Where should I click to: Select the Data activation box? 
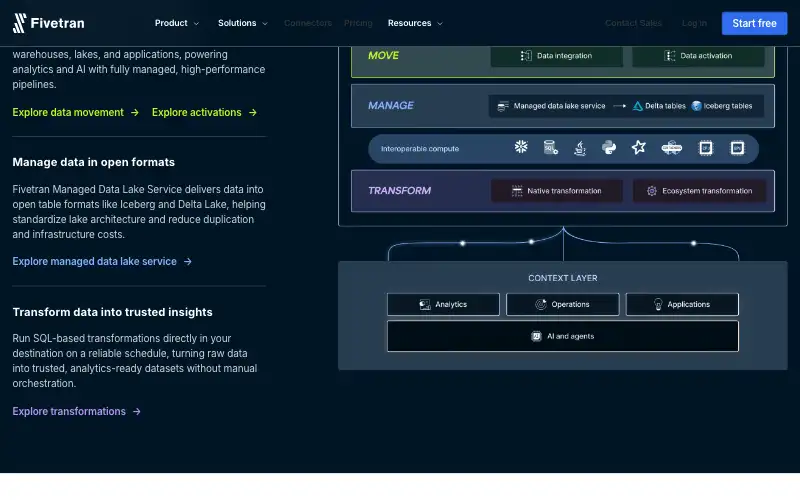[x=698, y=56]
